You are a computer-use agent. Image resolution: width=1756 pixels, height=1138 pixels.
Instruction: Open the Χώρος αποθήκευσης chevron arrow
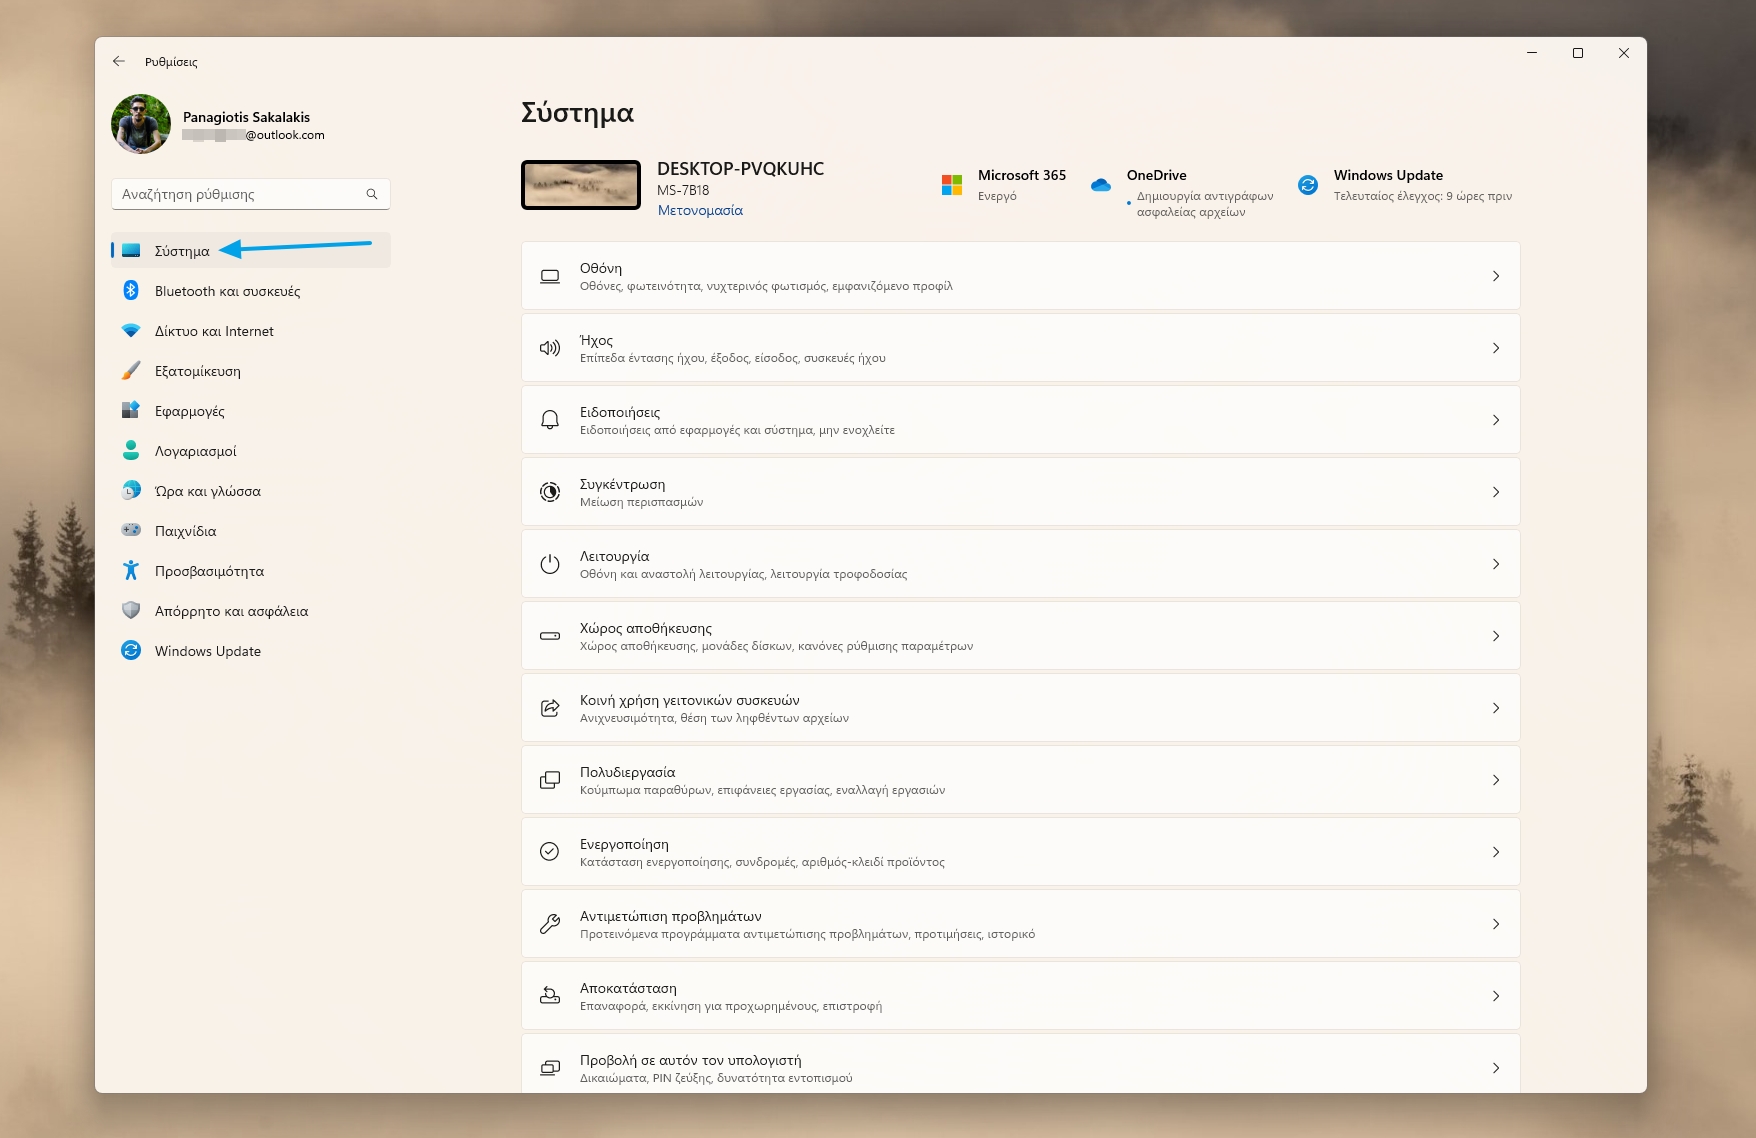pos(1495,636)
